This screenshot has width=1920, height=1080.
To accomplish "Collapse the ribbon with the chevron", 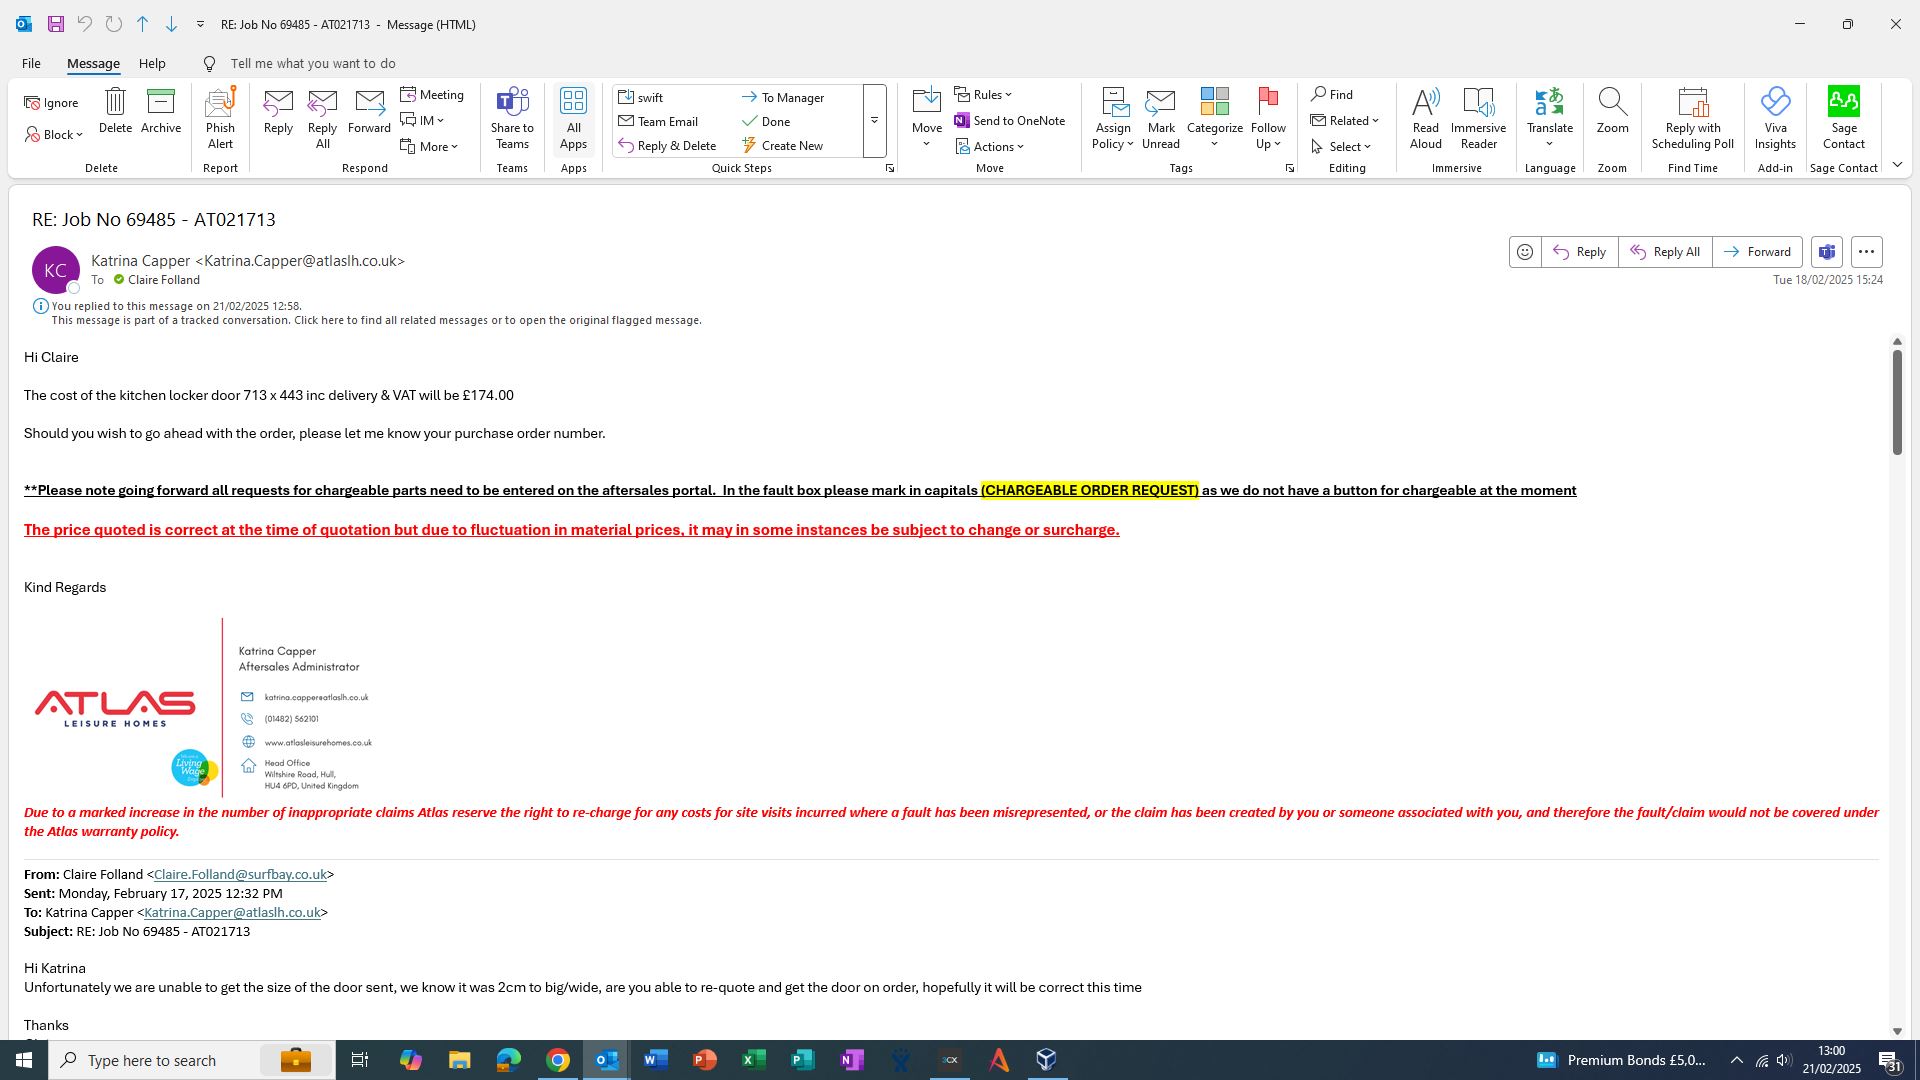I will [1897, 165].
